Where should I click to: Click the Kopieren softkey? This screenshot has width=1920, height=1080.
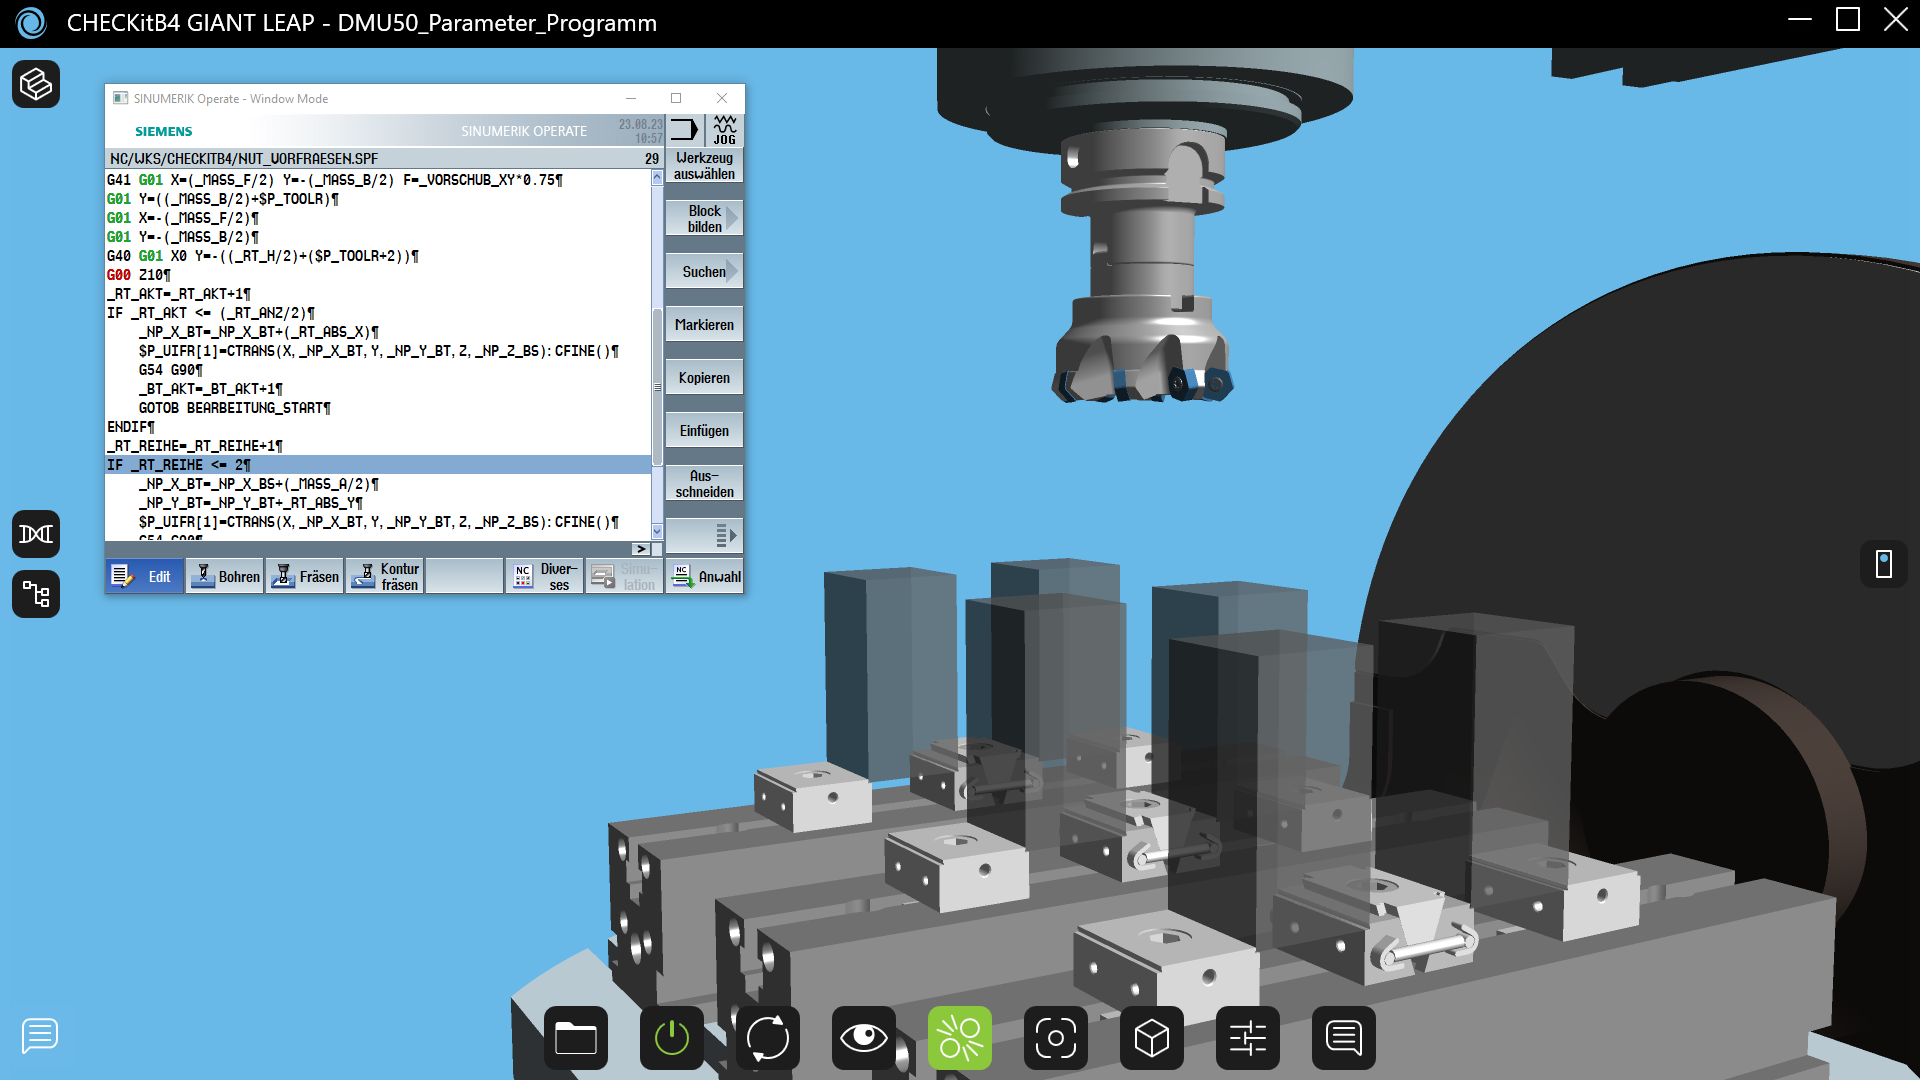coord(704,378)
